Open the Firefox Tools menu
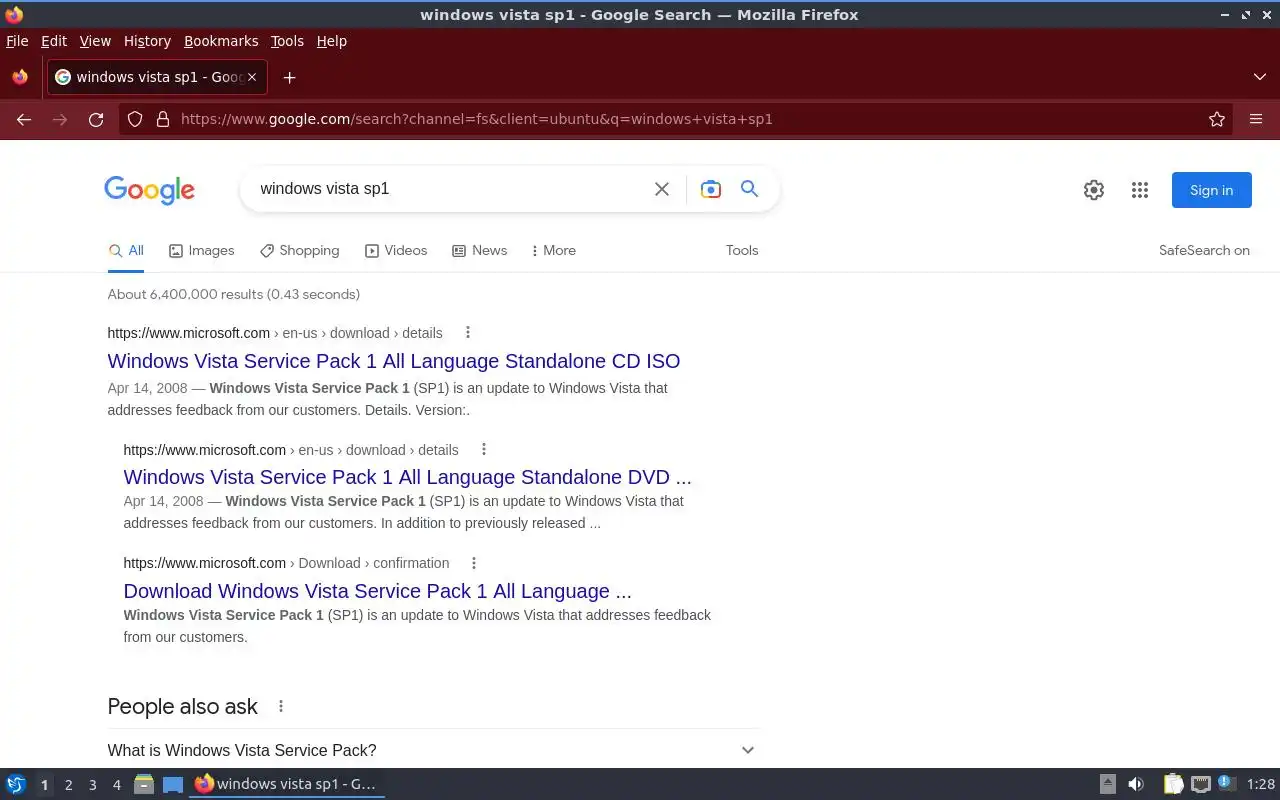 click(x=287, y=41)
